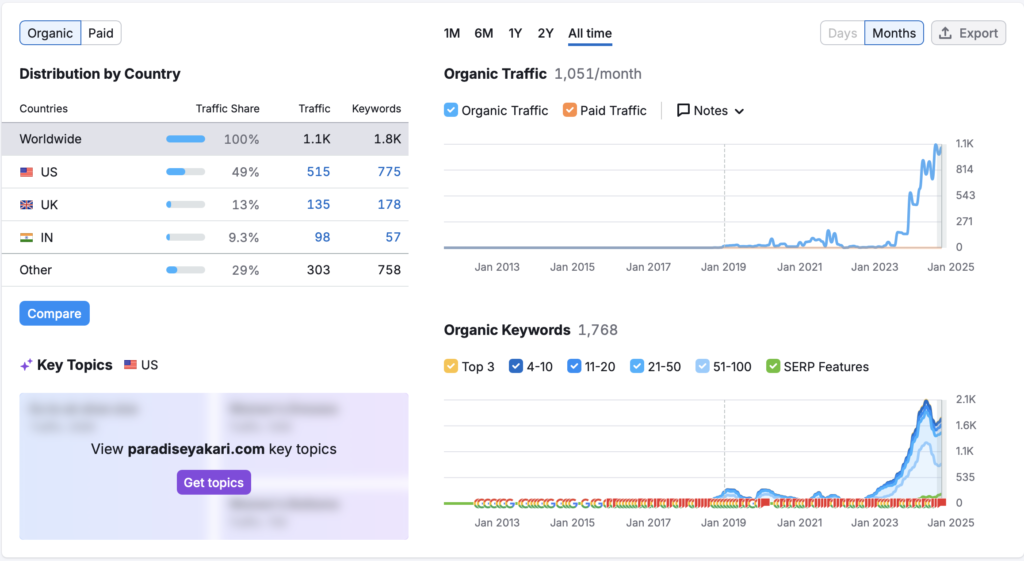Click the UK flag icon in country list
This screenshot has width=1024, height=561.
point(27,205)
